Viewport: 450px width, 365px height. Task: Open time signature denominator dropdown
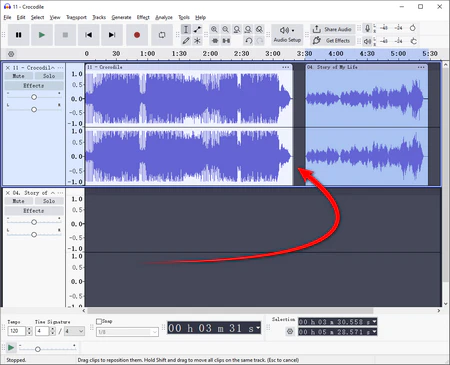(74, 331)
